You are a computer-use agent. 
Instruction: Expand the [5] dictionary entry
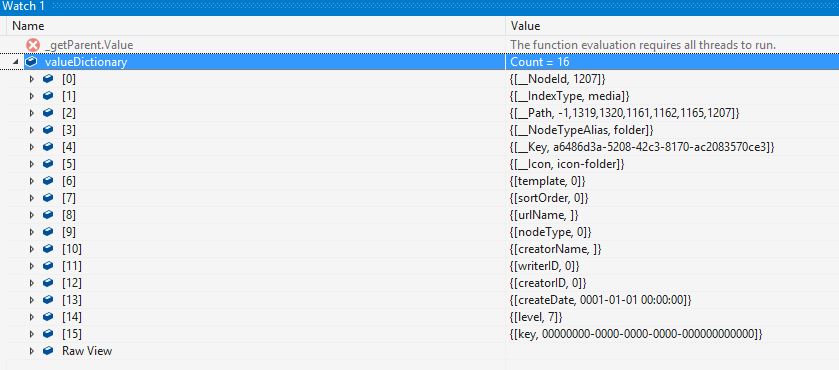pos(32,164)
